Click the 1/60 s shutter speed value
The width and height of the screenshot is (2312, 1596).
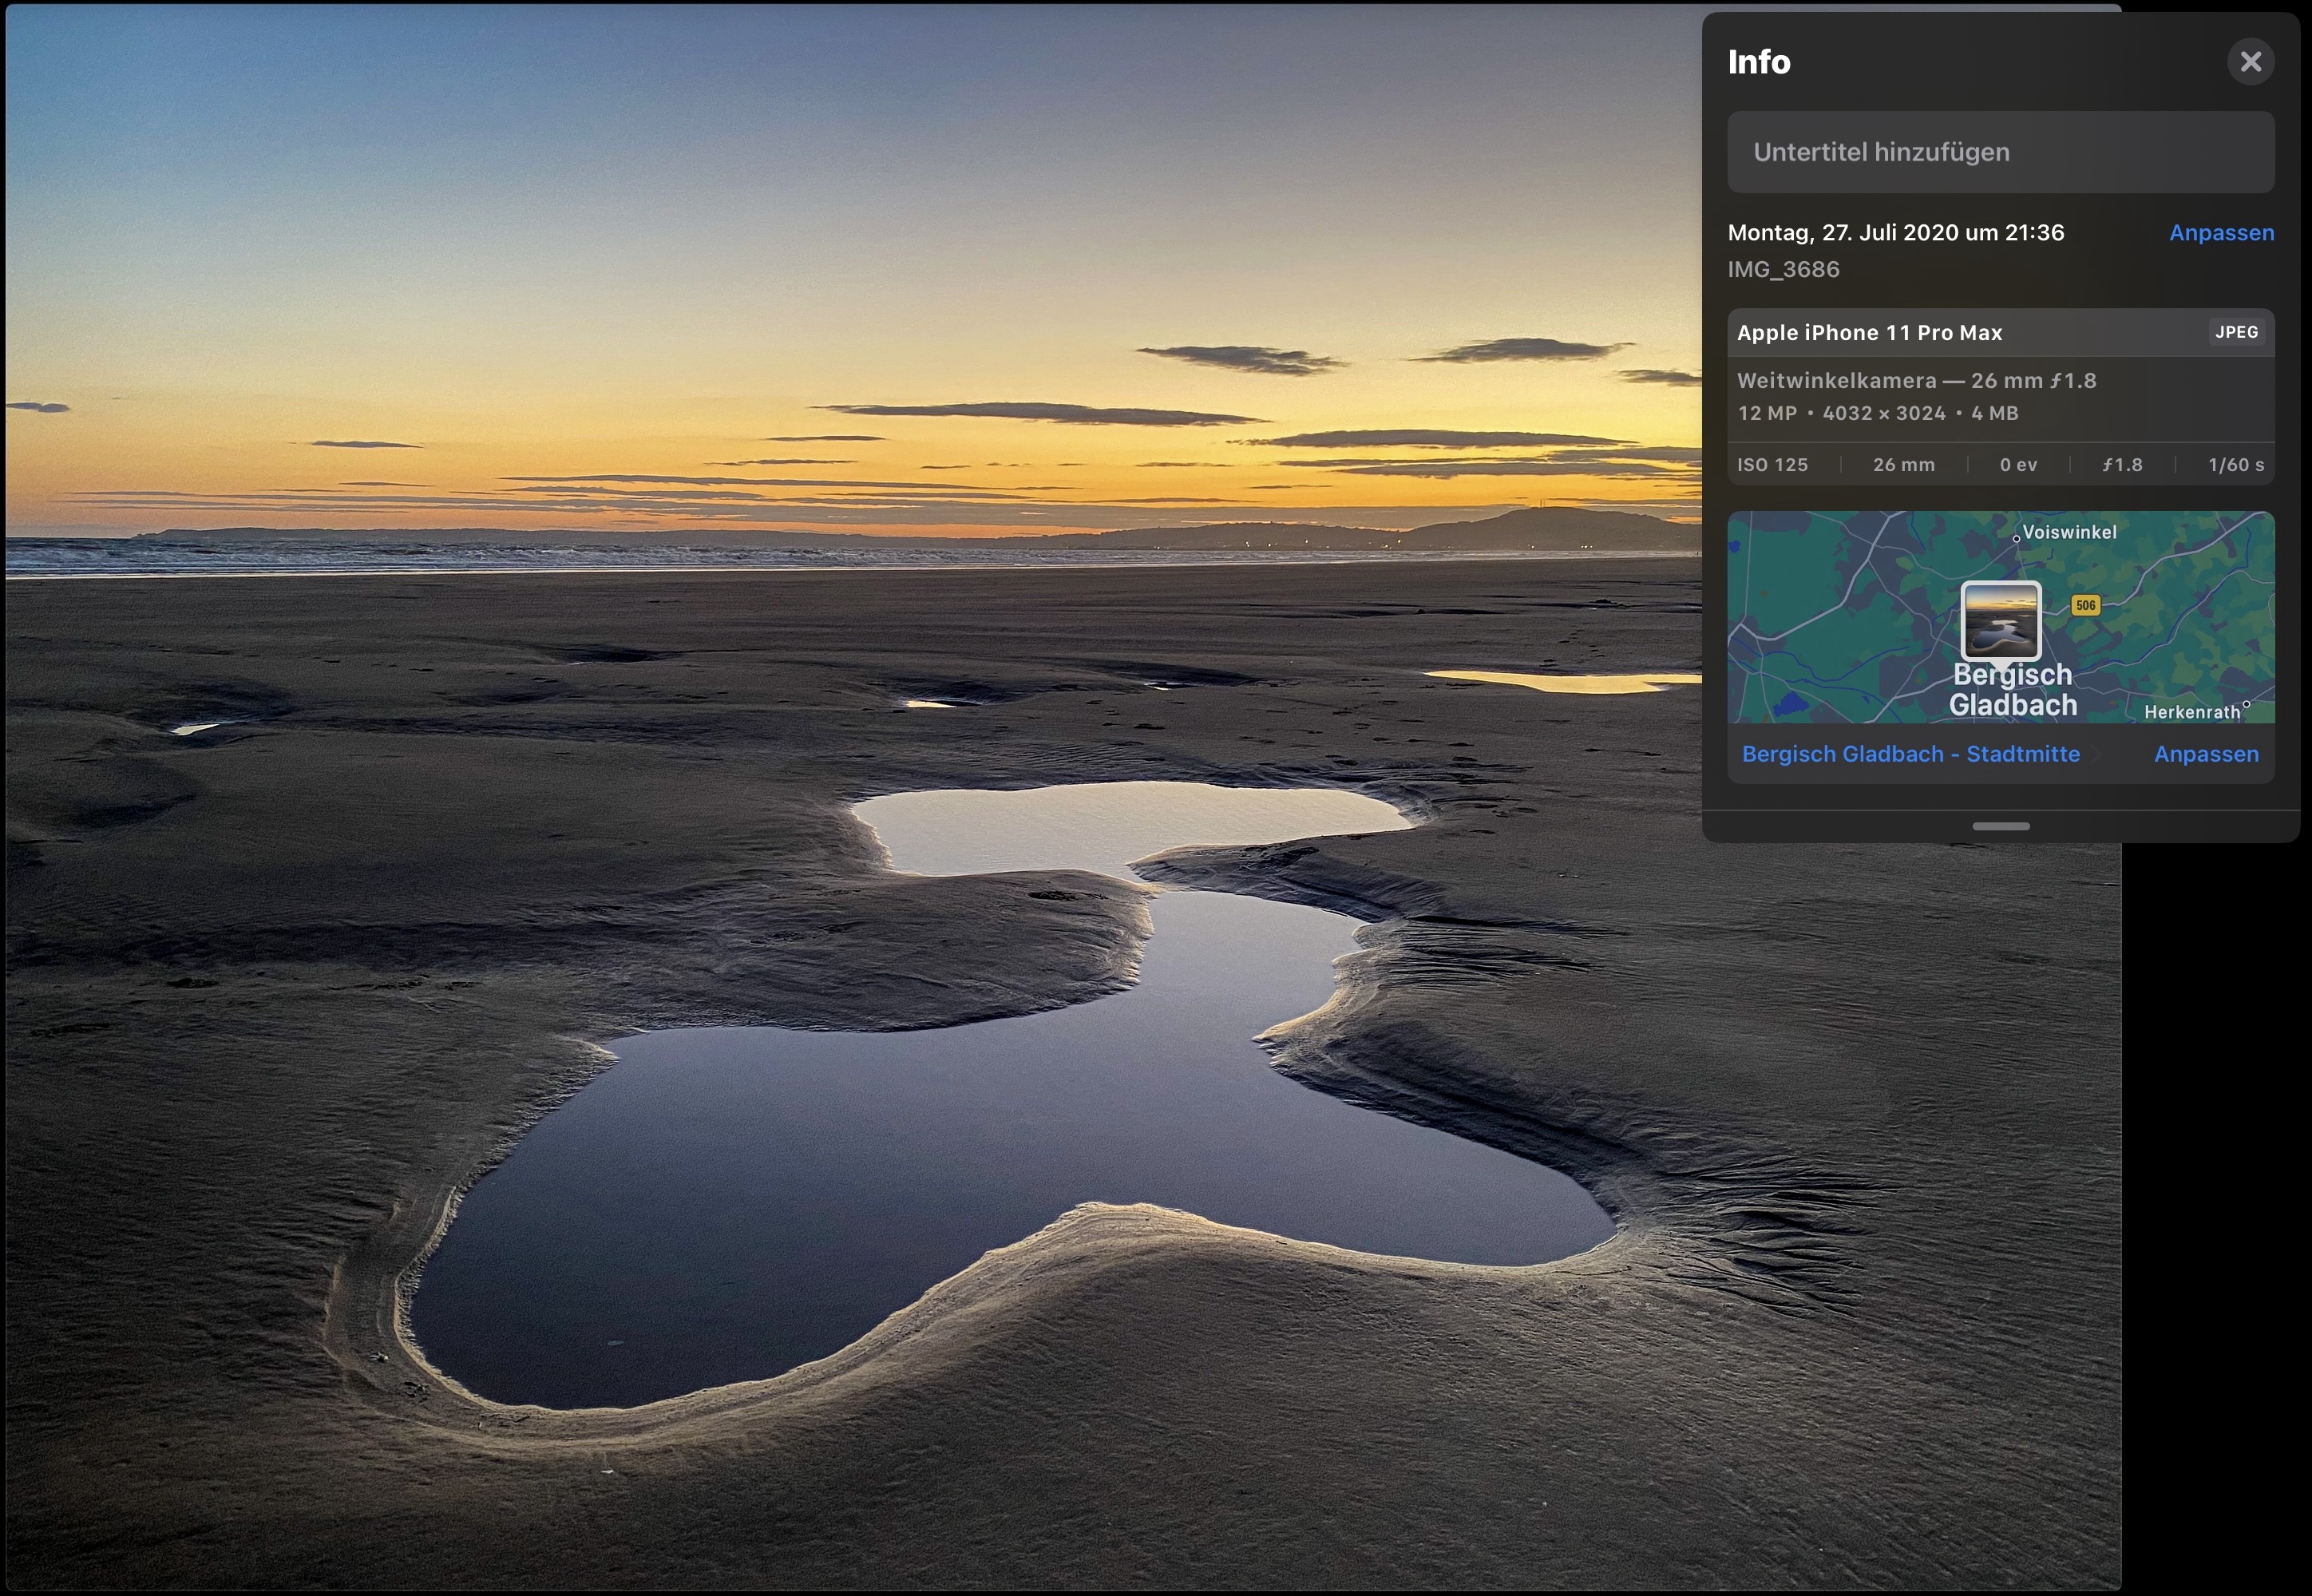pos(2235,465)
